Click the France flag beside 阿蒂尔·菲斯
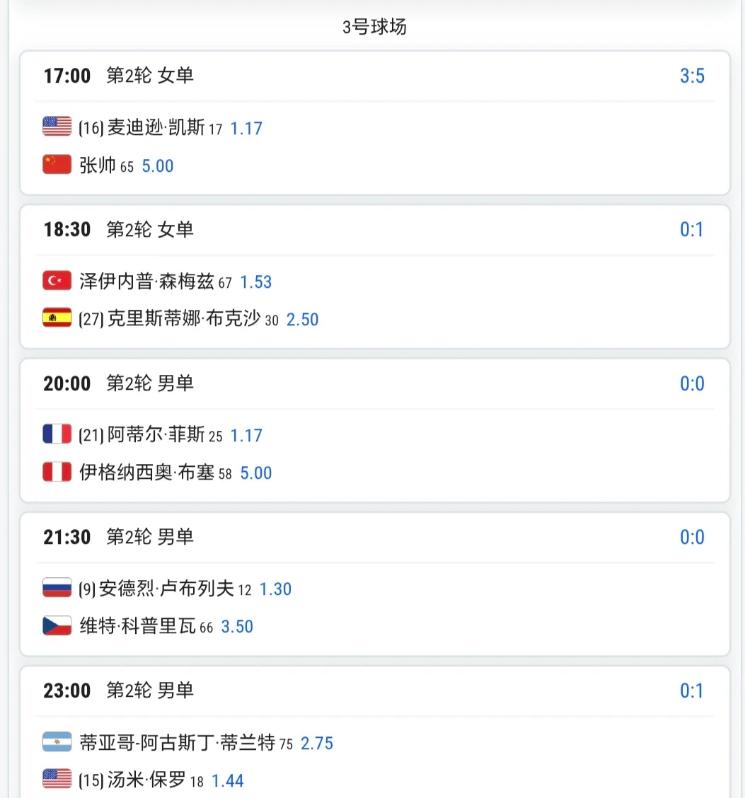745x809 pixels. point(57,434)
